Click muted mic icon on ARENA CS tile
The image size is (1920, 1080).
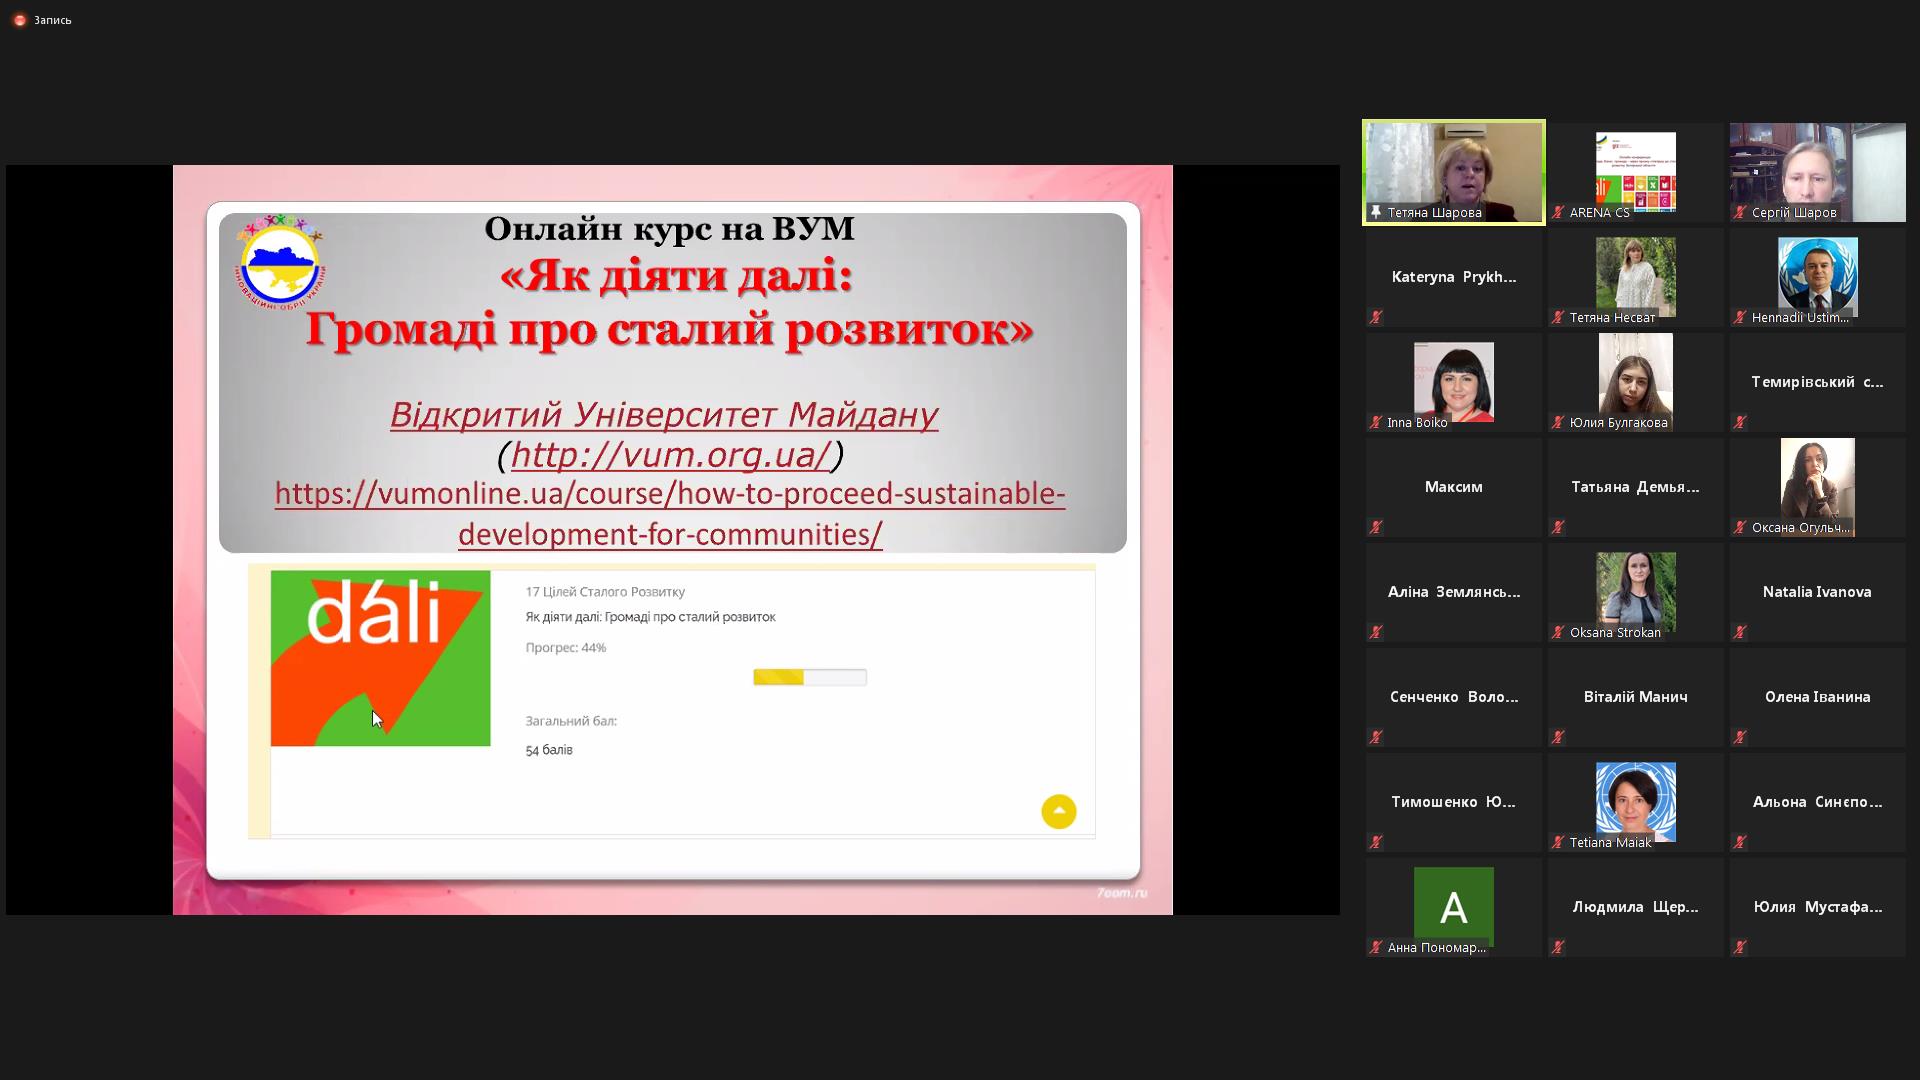(x=1558, y=212)
